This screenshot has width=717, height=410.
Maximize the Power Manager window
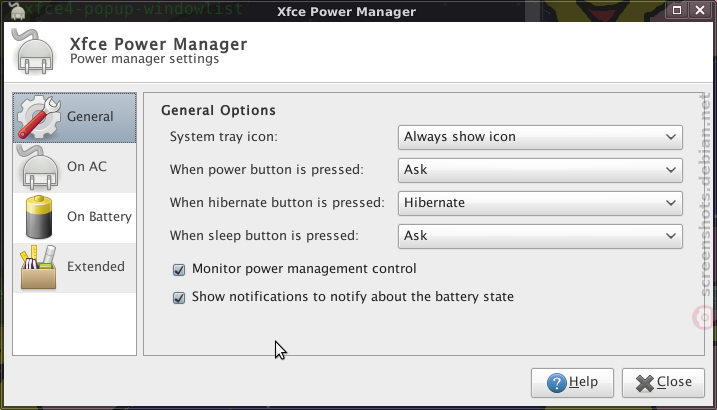(677, 10)
